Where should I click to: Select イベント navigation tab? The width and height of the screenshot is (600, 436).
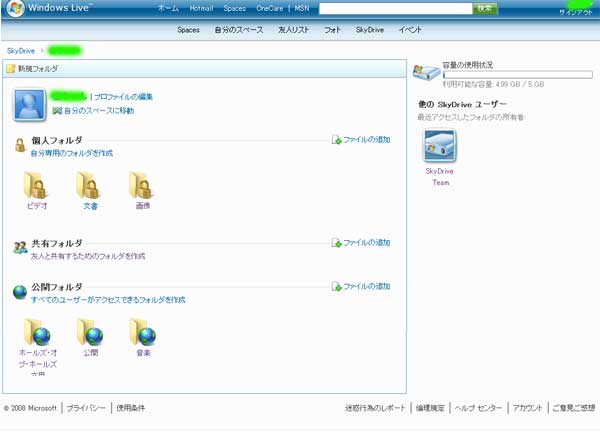pyautogui.click(x=410, y=30)
